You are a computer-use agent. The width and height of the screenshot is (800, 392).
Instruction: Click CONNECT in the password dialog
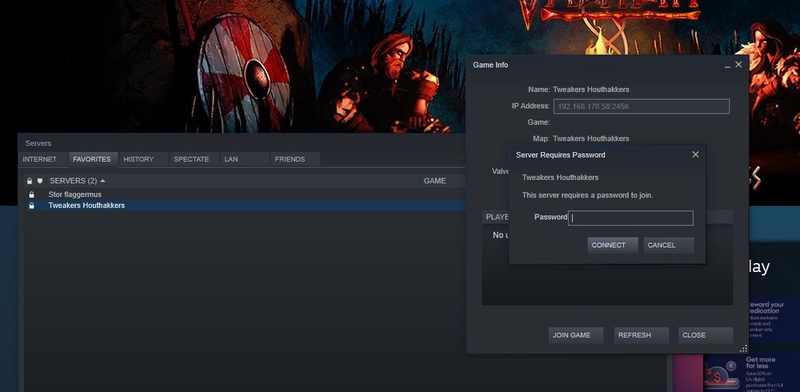point(612,245)
